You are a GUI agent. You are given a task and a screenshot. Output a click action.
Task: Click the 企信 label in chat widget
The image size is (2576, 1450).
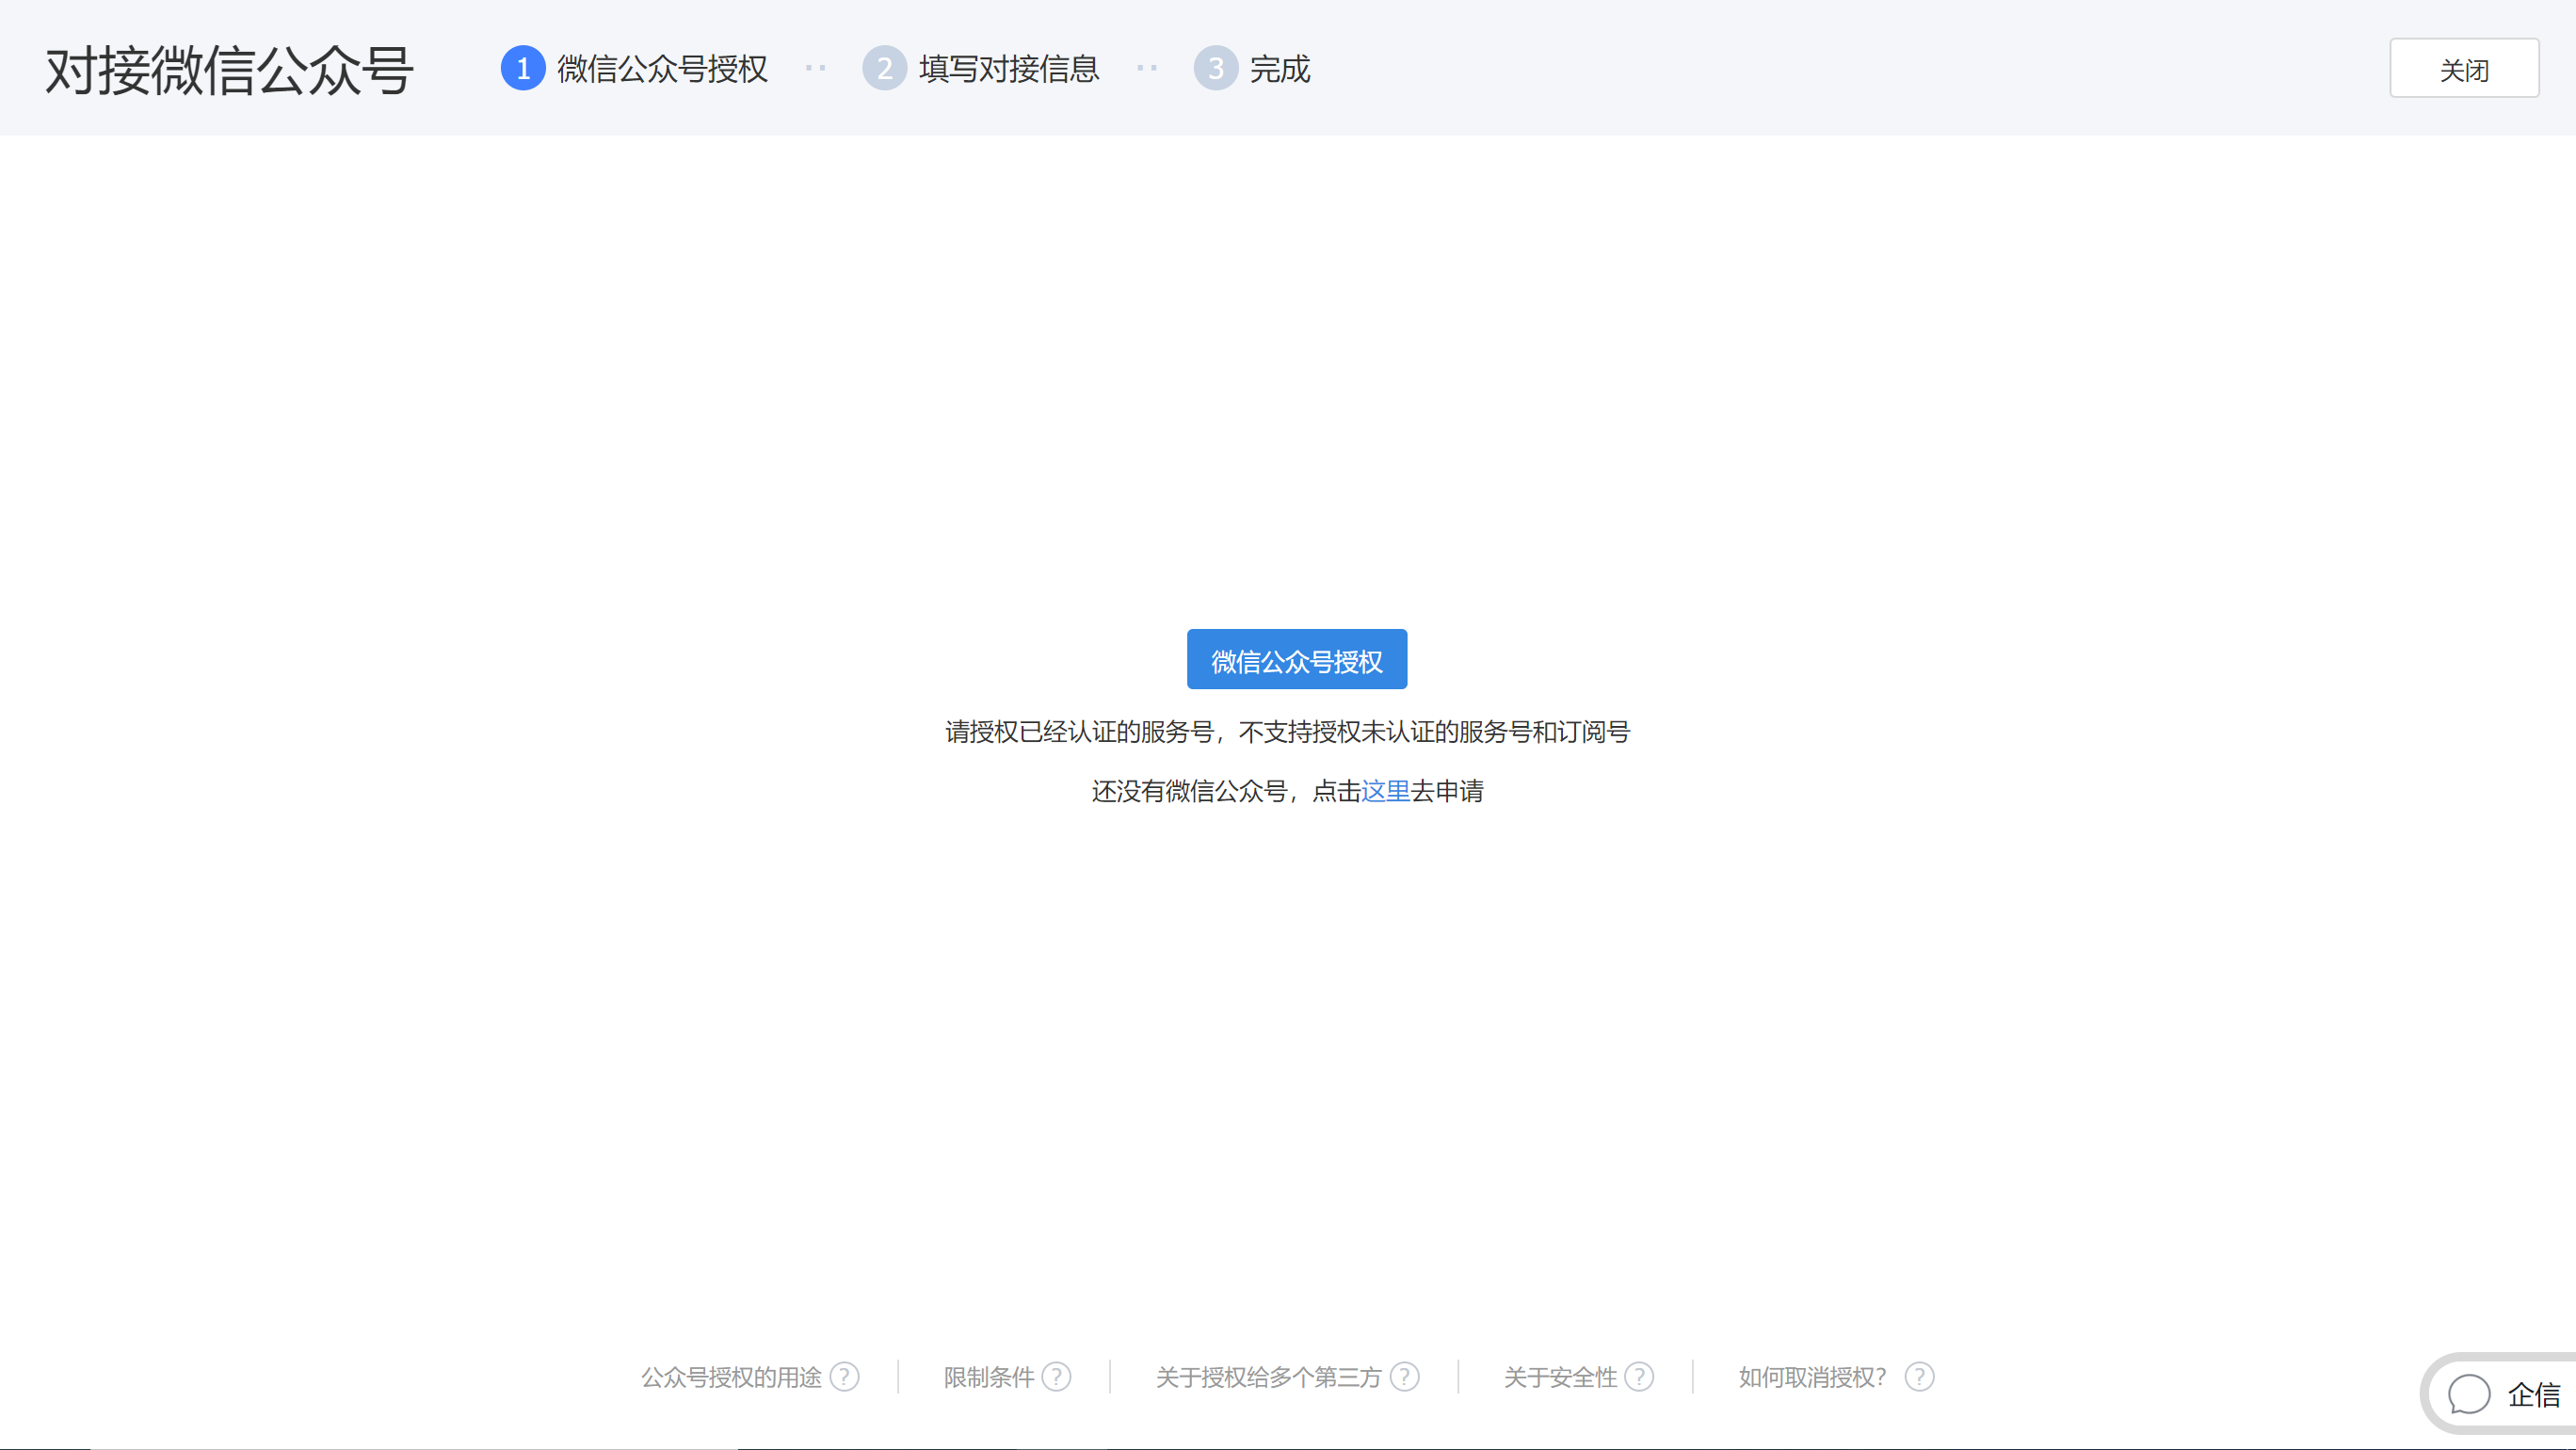(x=2533, y=1394)
